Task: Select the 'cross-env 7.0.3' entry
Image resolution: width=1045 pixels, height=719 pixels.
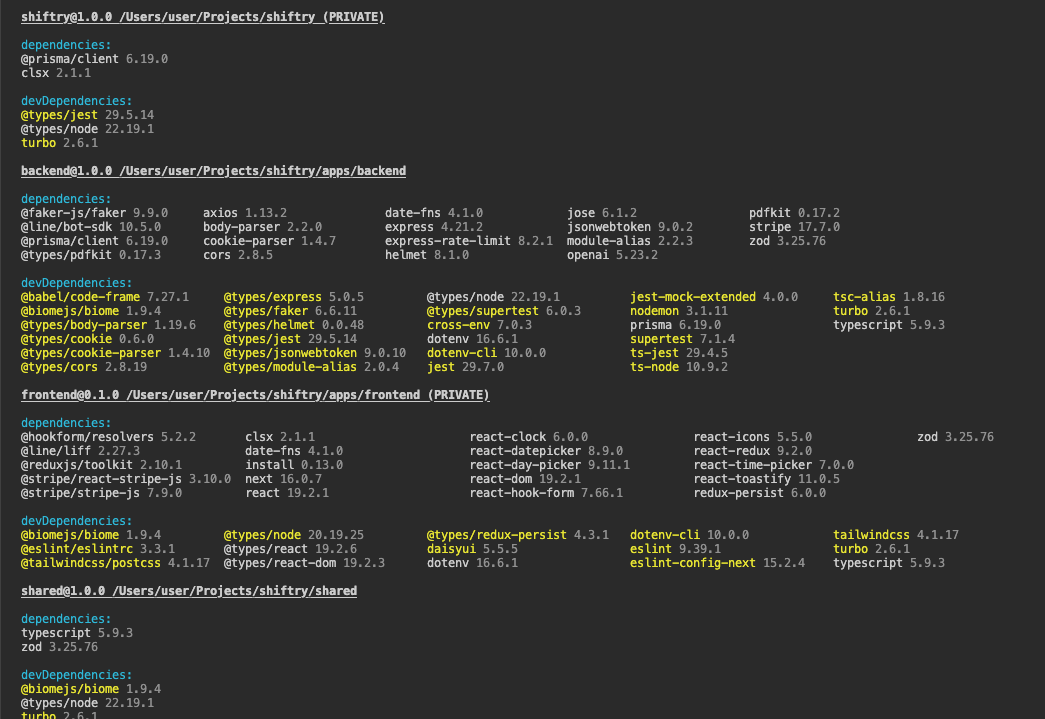Action: [x=479, y=325]
